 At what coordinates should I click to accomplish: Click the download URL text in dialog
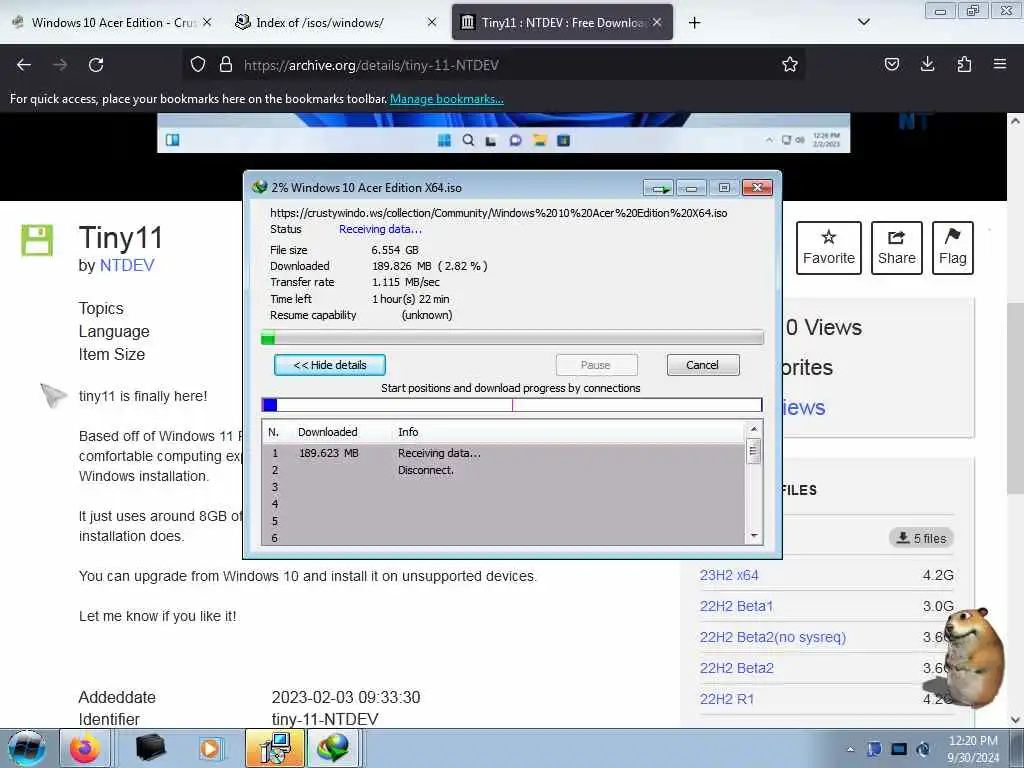coord(498,213)
